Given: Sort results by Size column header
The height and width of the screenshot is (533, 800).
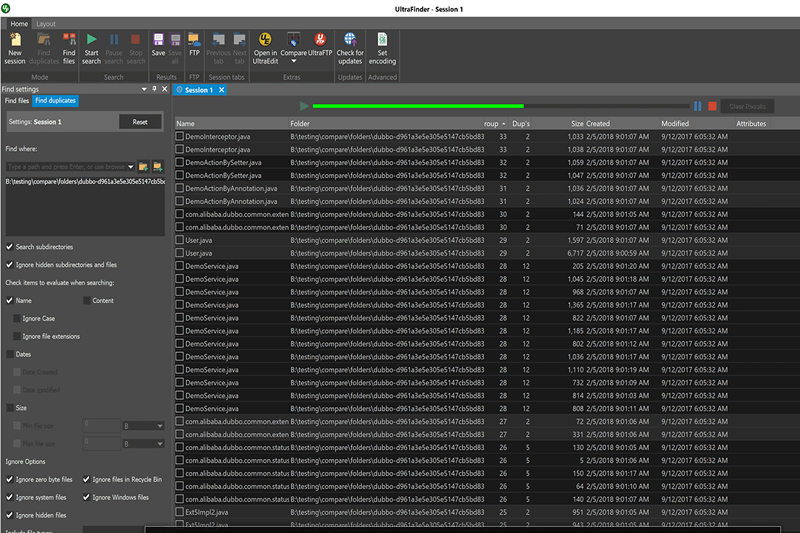Looking at the screenshot, I should 558,123.
